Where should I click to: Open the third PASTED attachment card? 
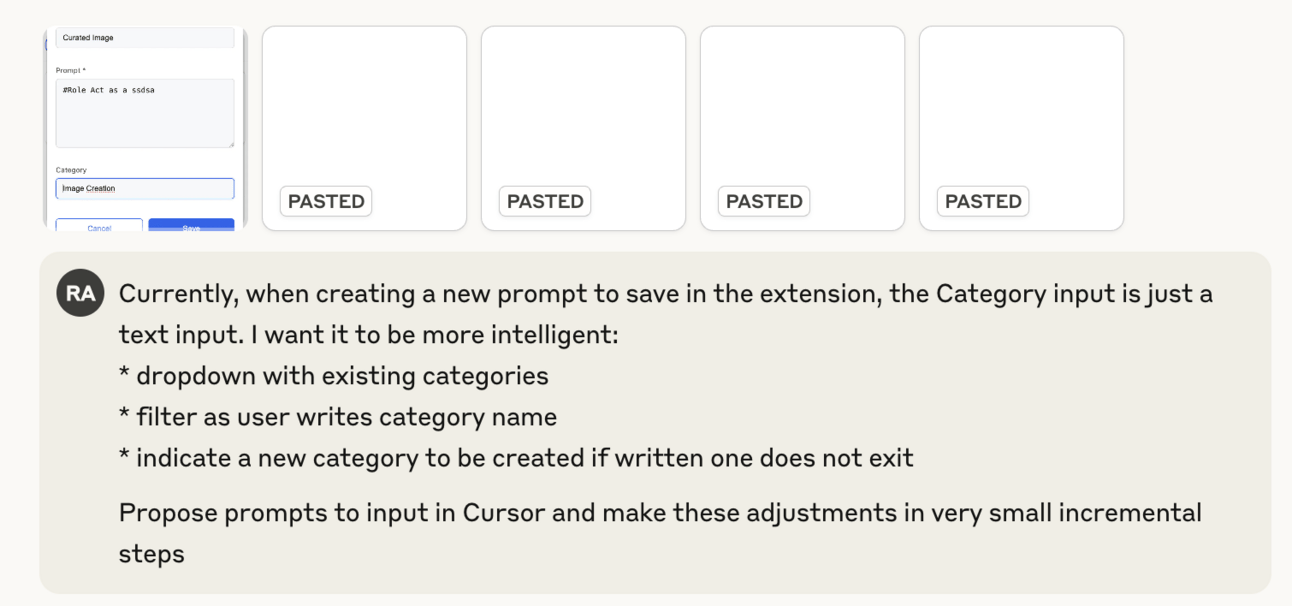pos(802,128)
